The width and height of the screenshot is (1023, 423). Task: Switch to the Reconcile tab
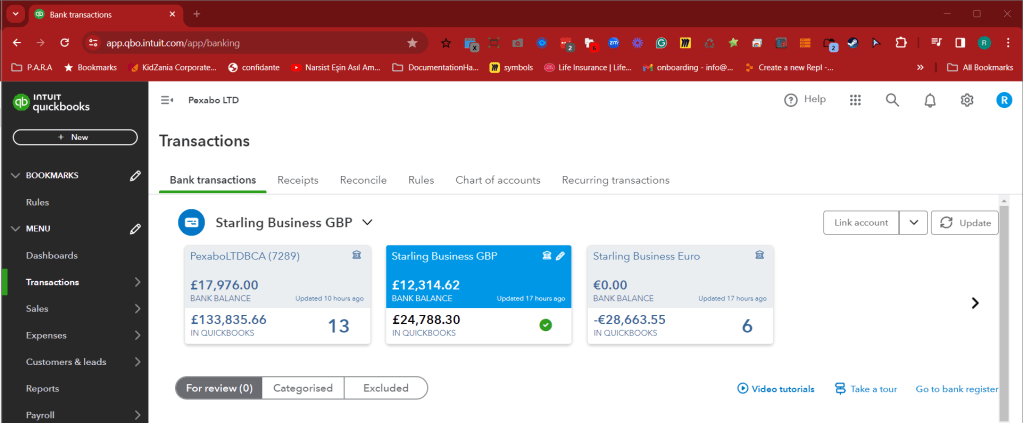363,180
